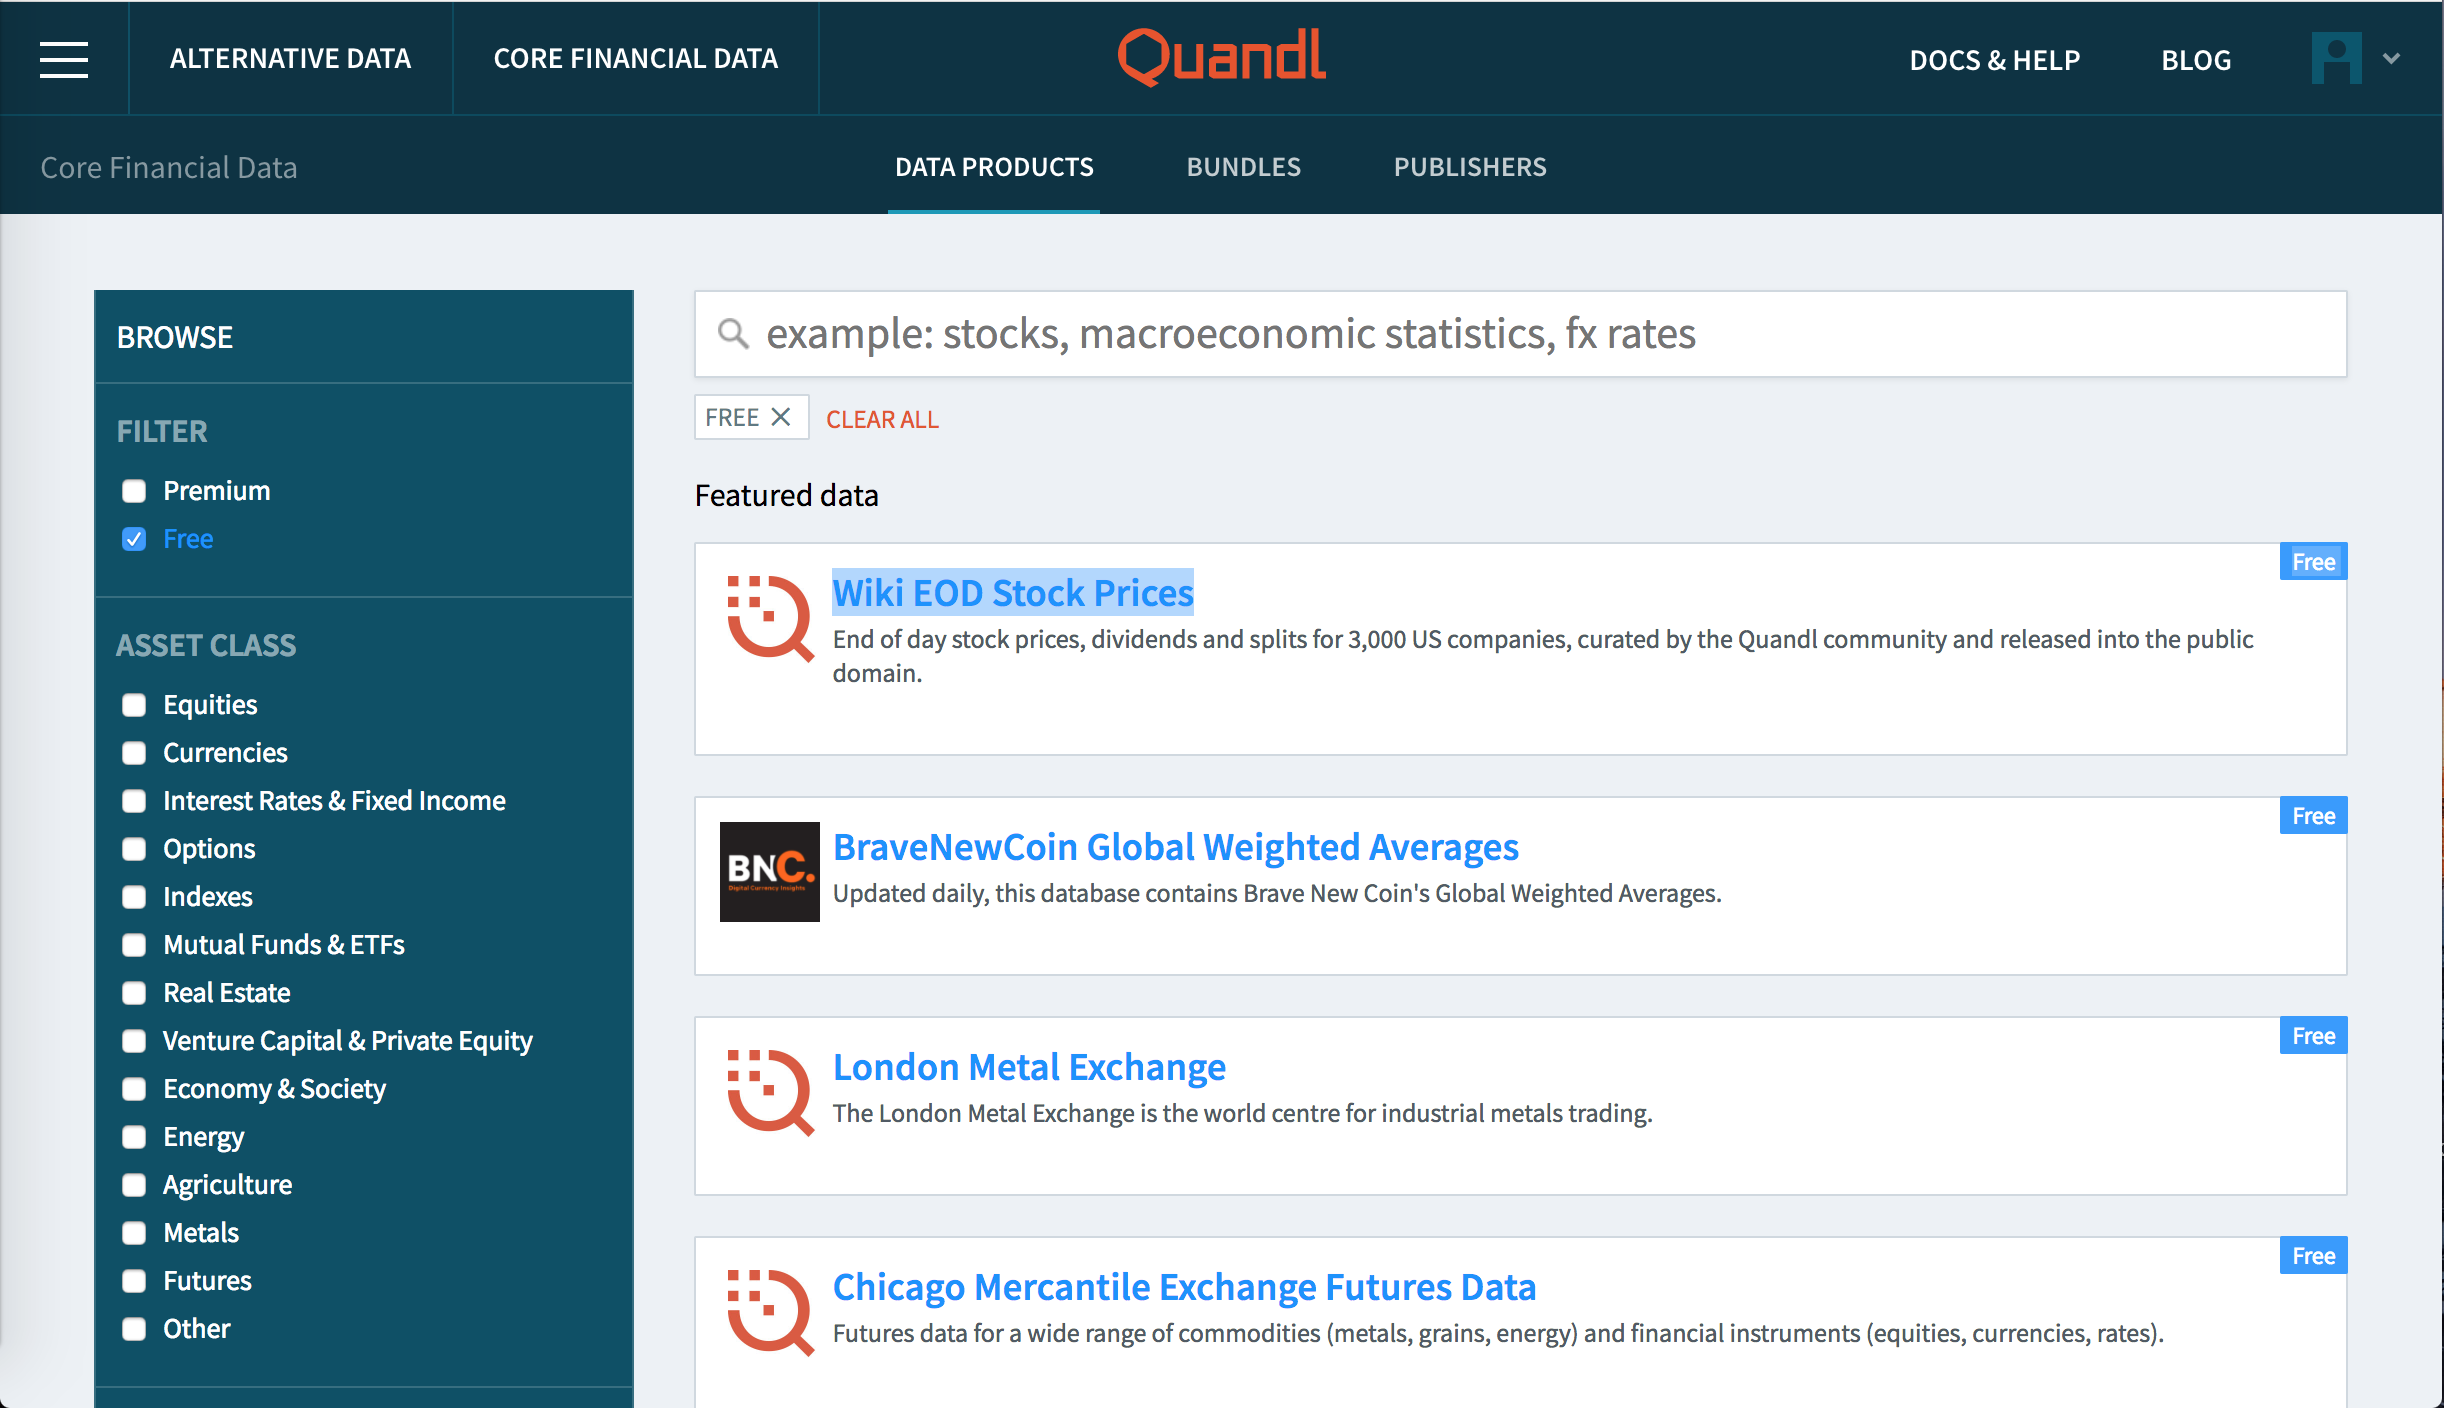The width and height of the screenshot is (2444, 1408).
Task: Click the Clear All link
Action: pos(882,419)
